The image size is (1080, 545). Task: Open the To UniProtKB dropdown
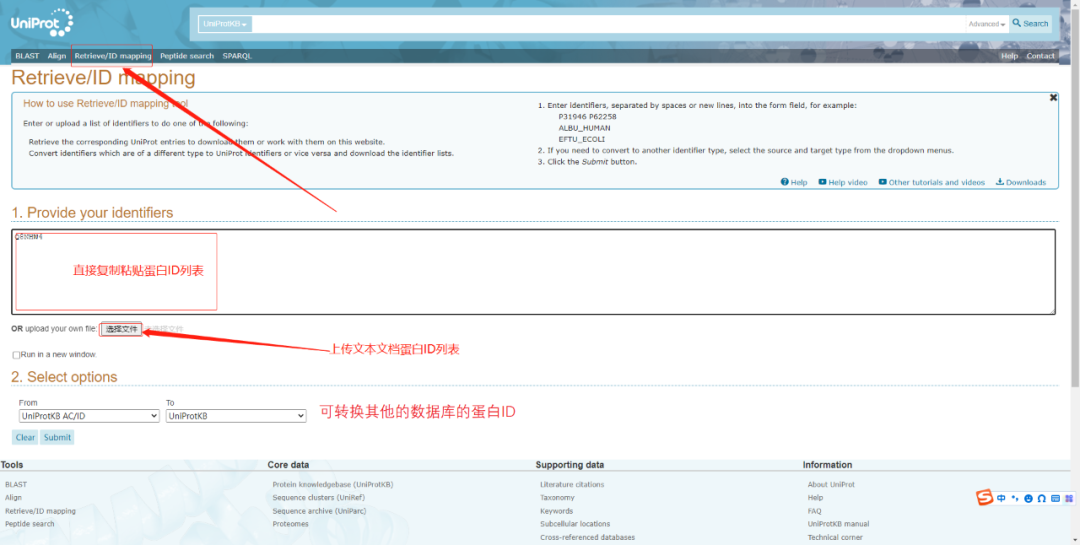pos(236,416)
